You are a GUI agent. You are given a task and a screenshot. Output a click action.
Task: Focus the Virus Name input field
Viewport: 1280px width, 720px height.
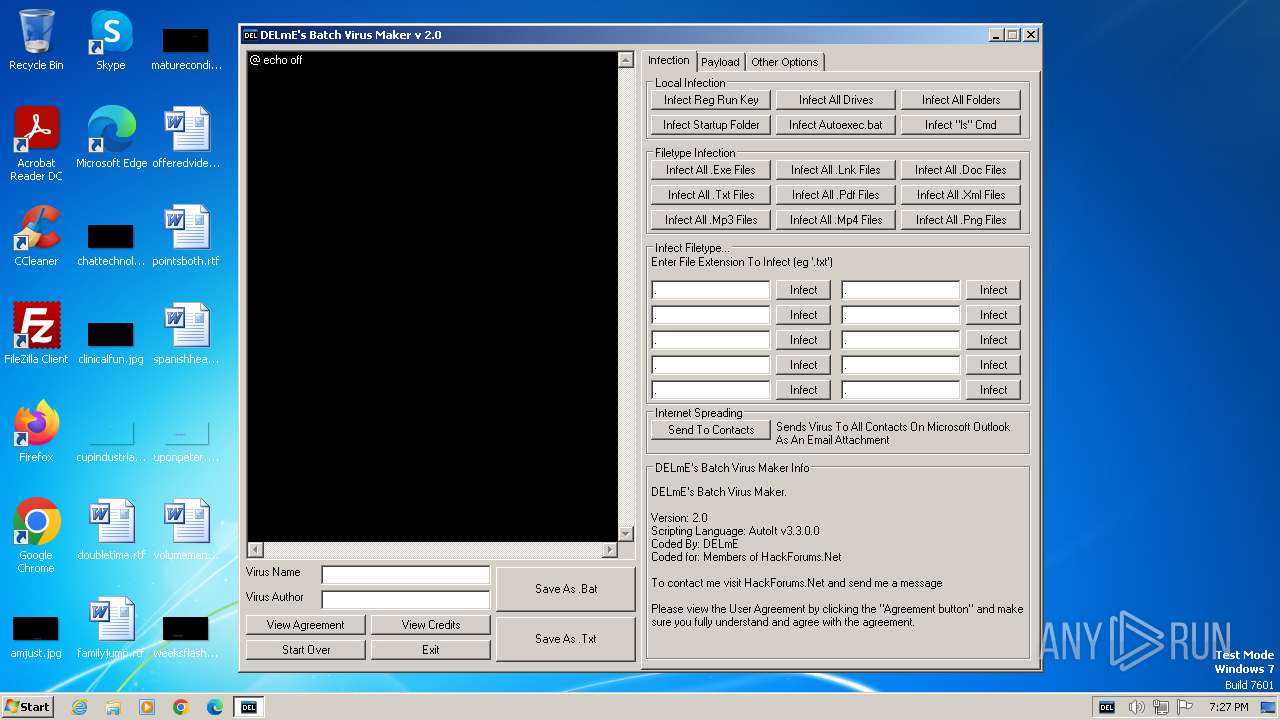tap(406, 574)
